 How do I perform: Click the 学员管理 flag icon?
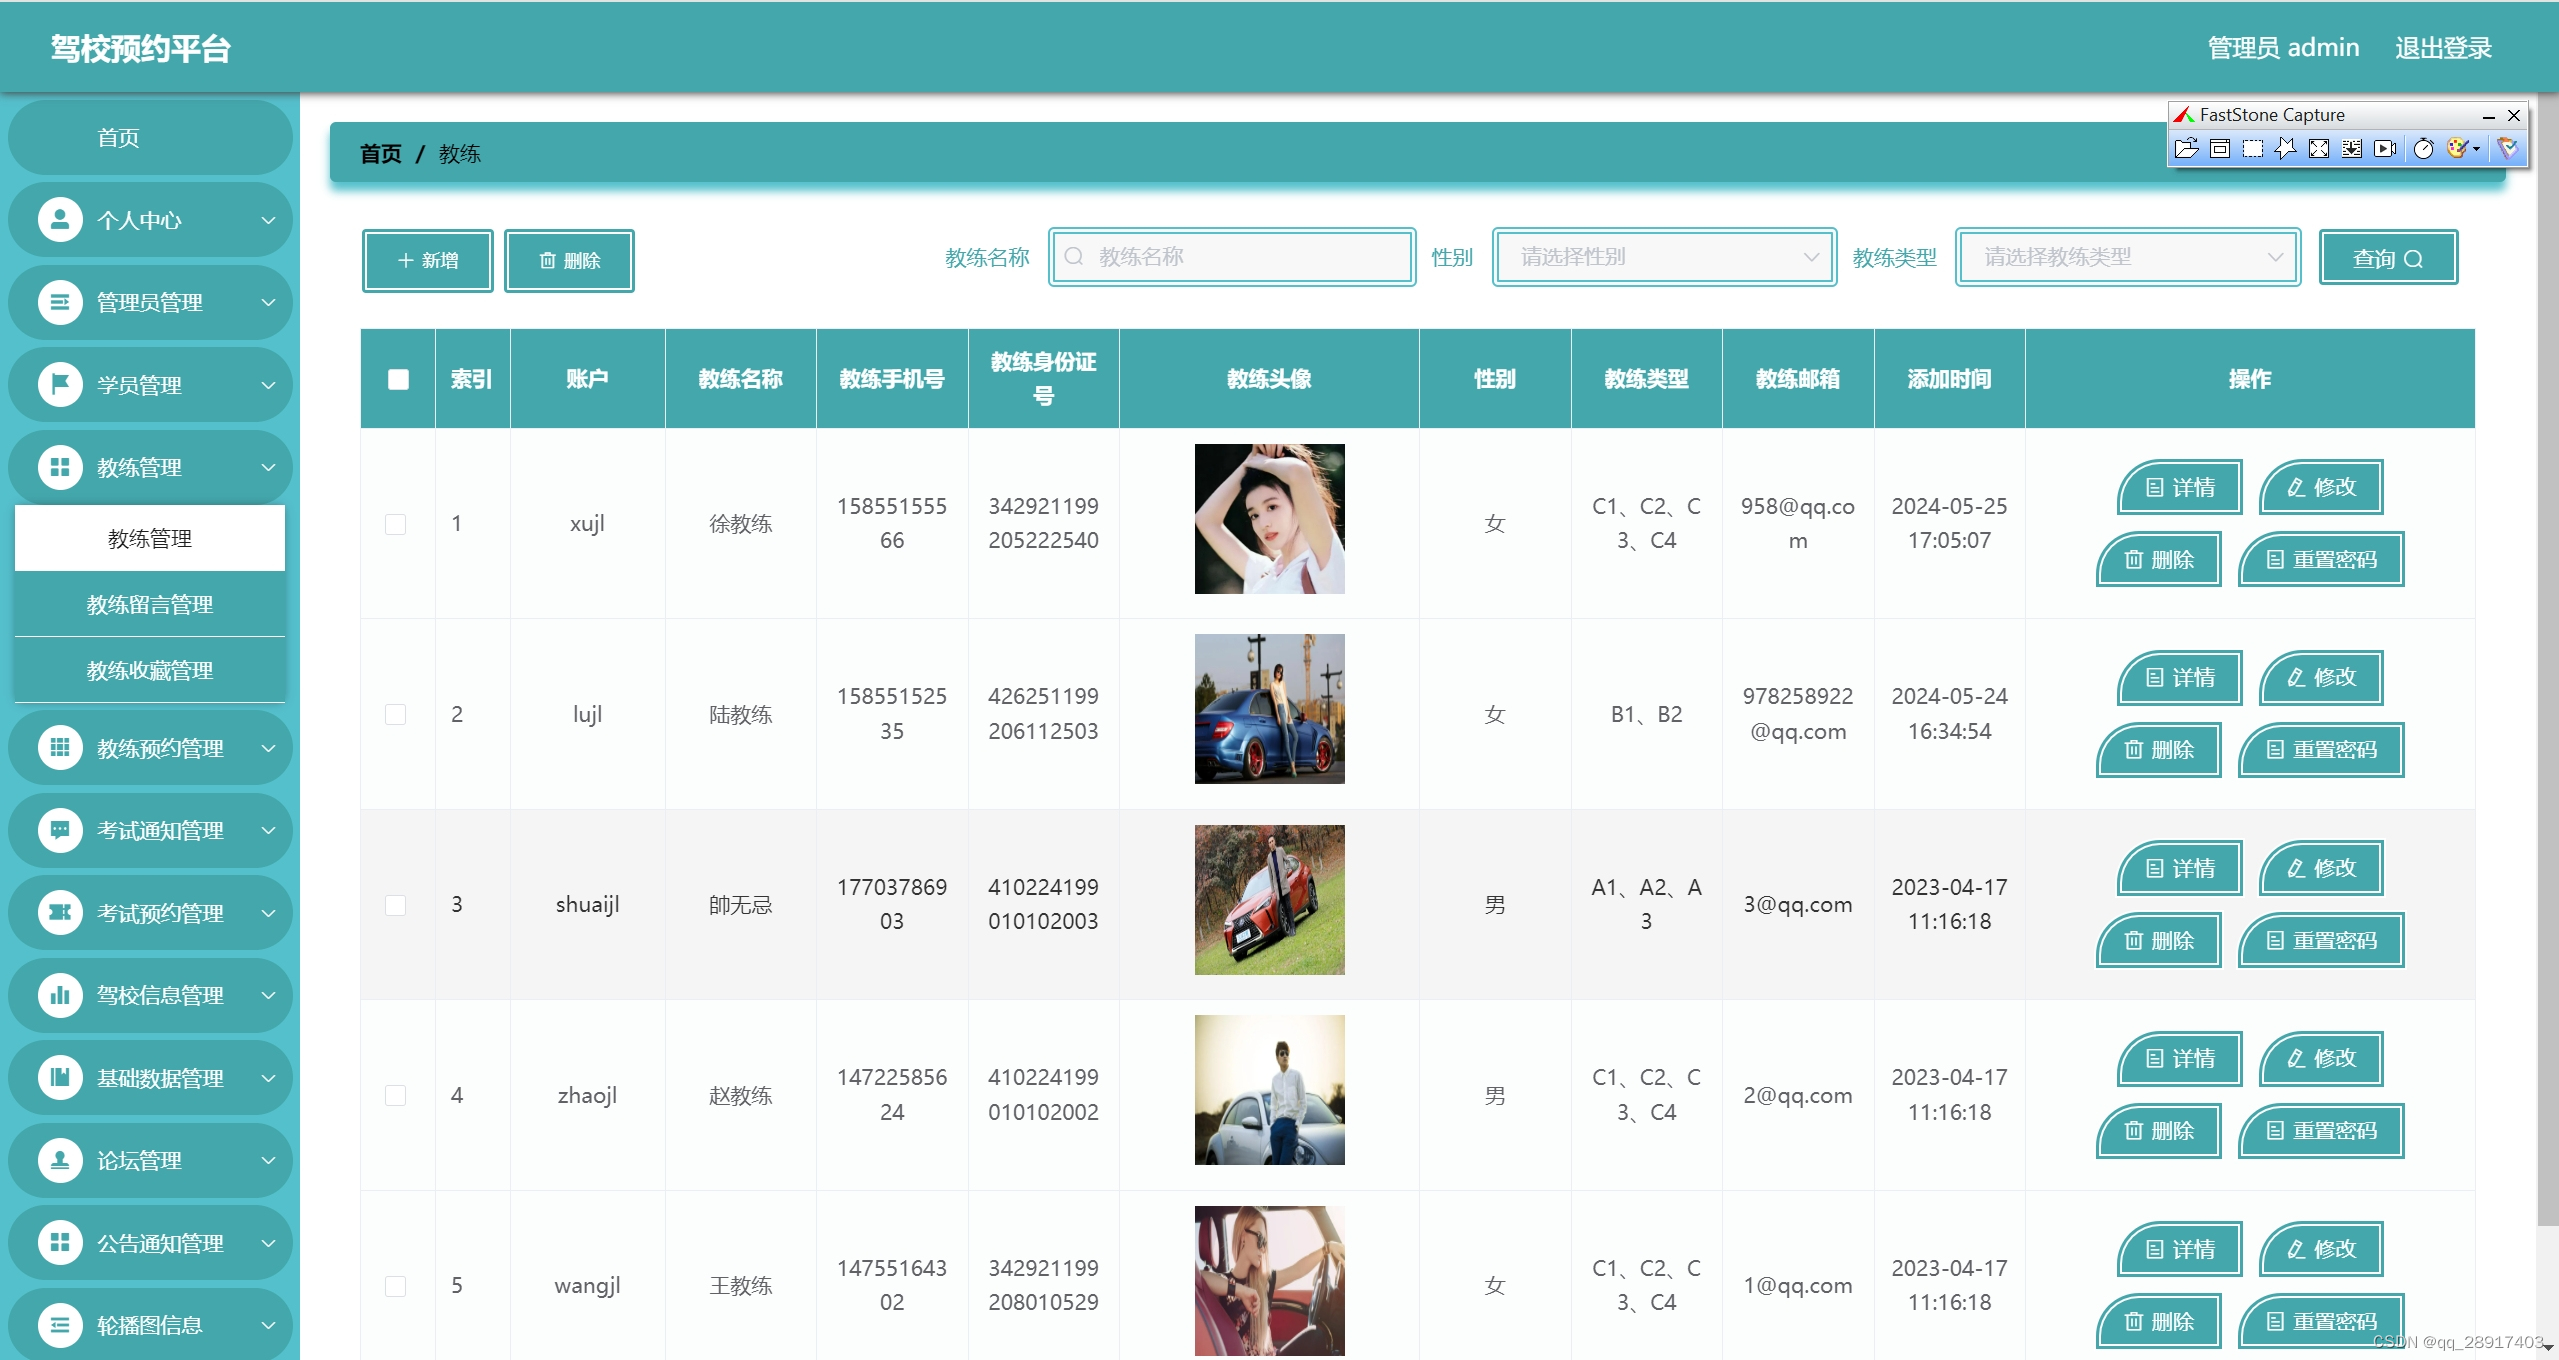point(60,385)
